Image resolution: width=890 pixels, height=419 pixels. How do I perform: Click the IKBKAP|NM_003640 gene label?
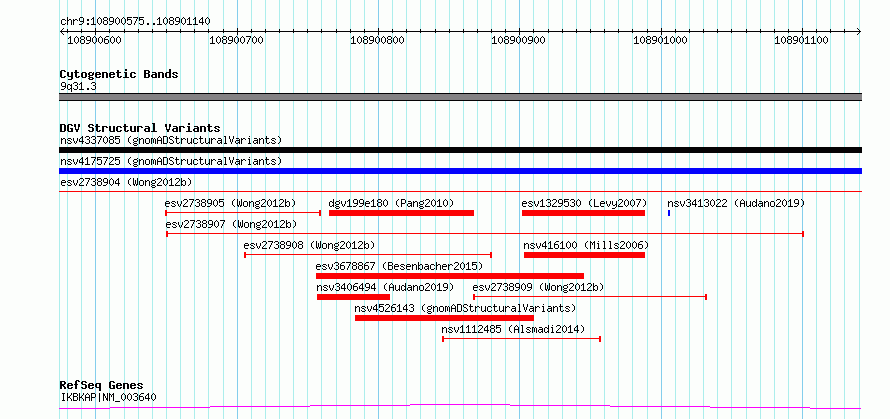point(108,397)
